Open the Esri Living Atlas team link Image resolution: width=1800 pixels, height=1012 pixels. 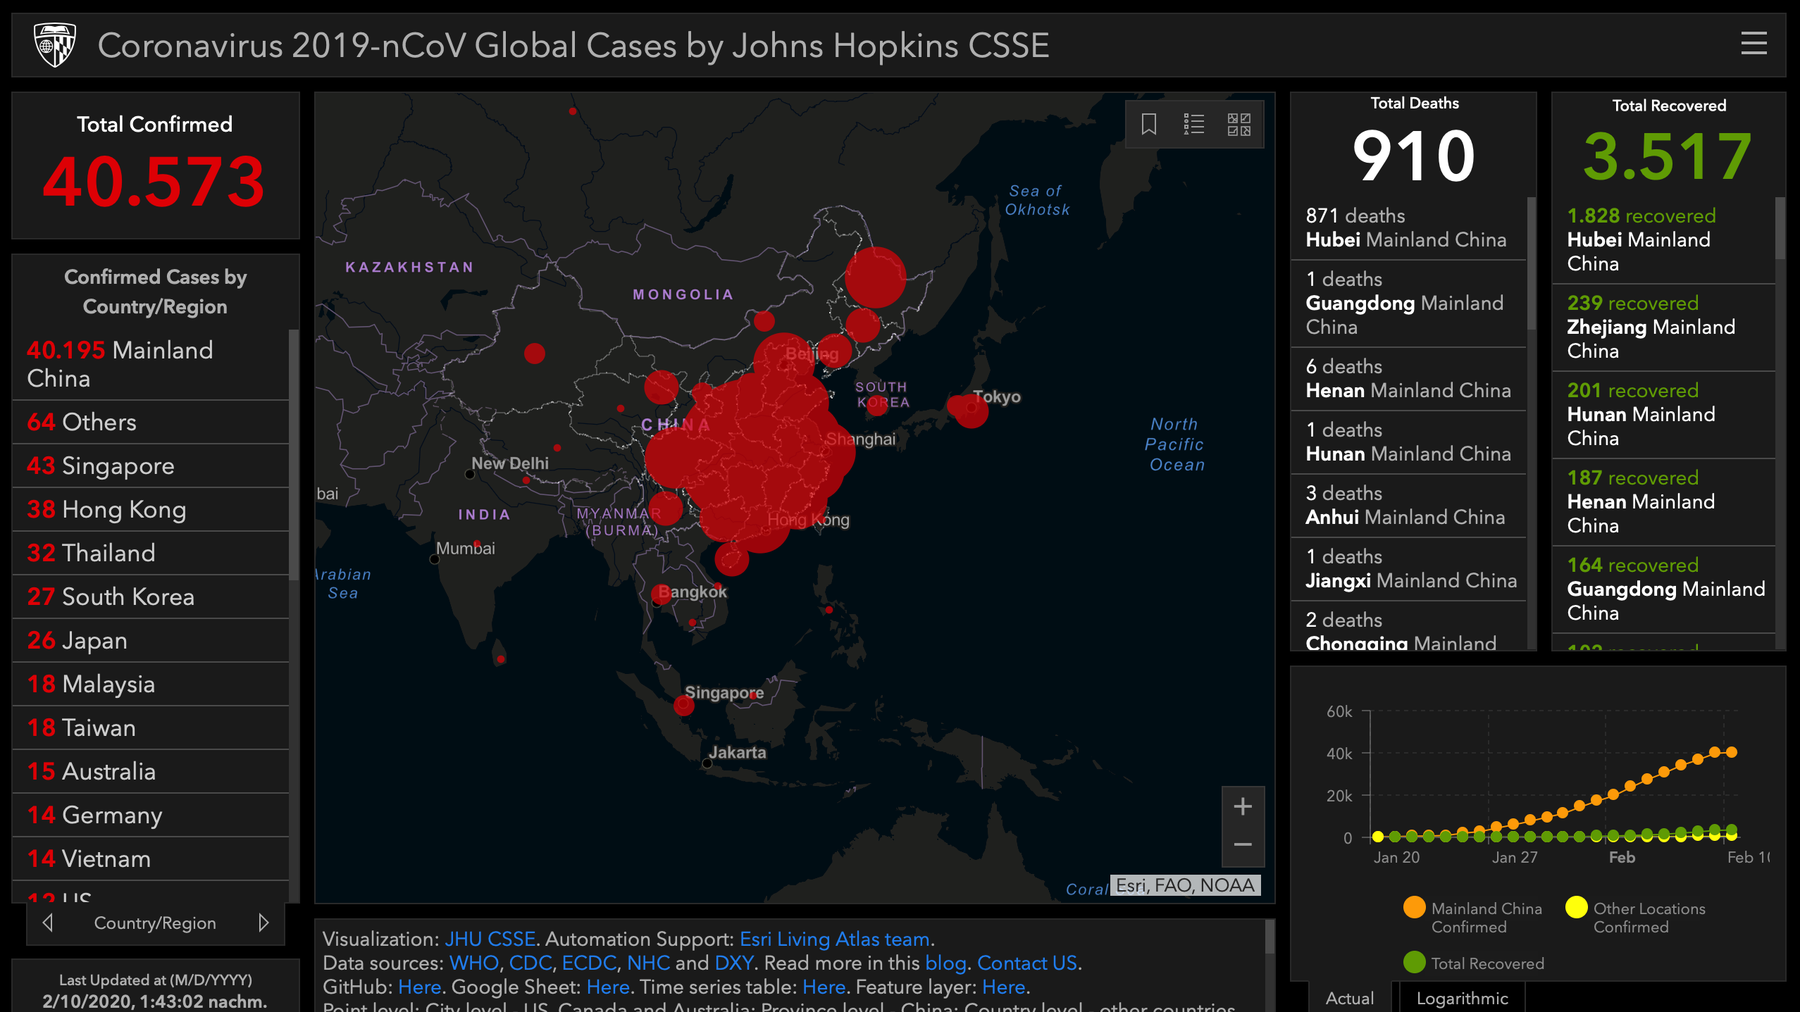[835, 939]
